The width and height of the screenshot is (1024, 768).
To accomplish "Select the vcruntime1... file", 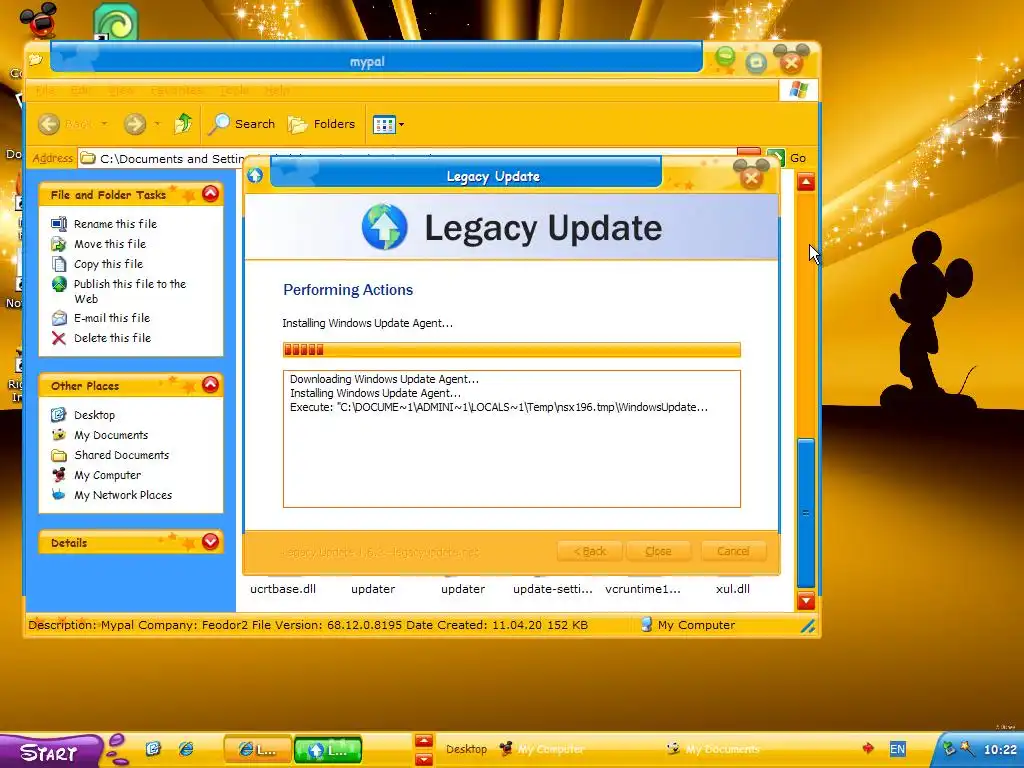I will [x=643, y=588].
